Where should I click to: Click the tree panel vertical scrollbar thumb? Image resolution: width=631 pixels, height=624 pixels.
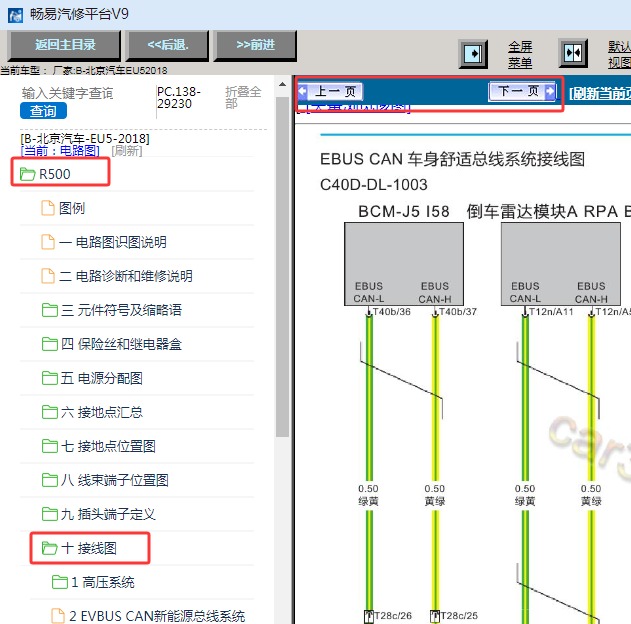tap(283, 266)
